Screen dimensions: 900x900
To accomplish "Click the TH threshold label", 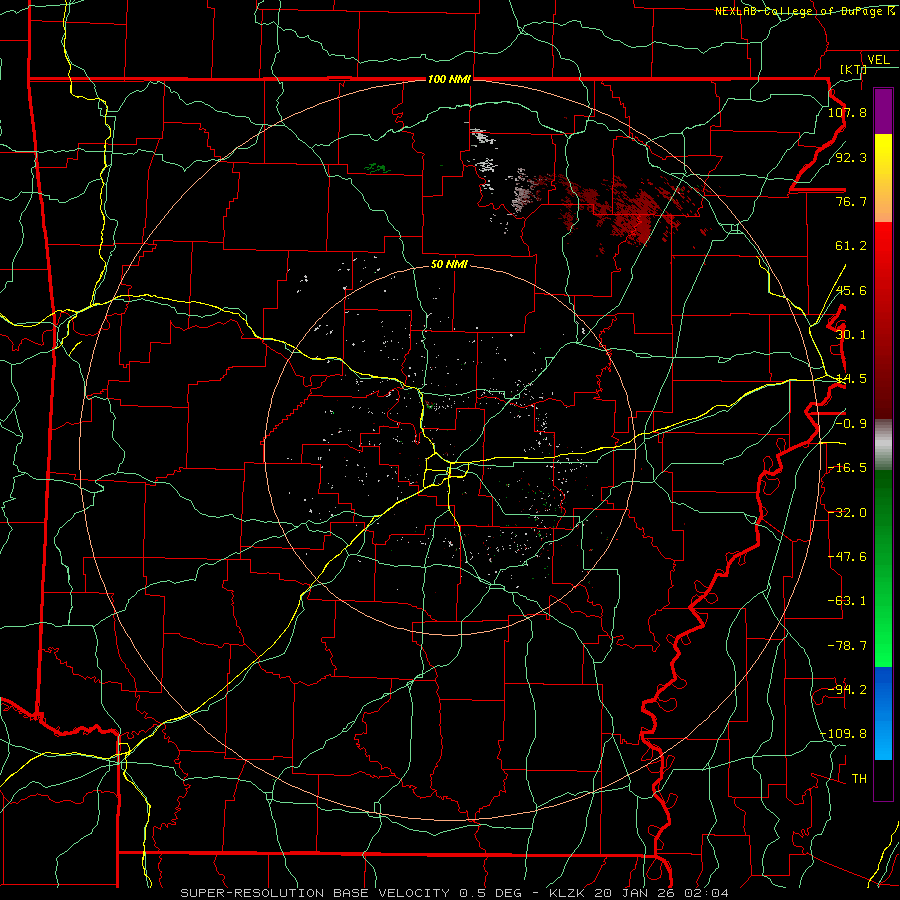I will point(859,779).
